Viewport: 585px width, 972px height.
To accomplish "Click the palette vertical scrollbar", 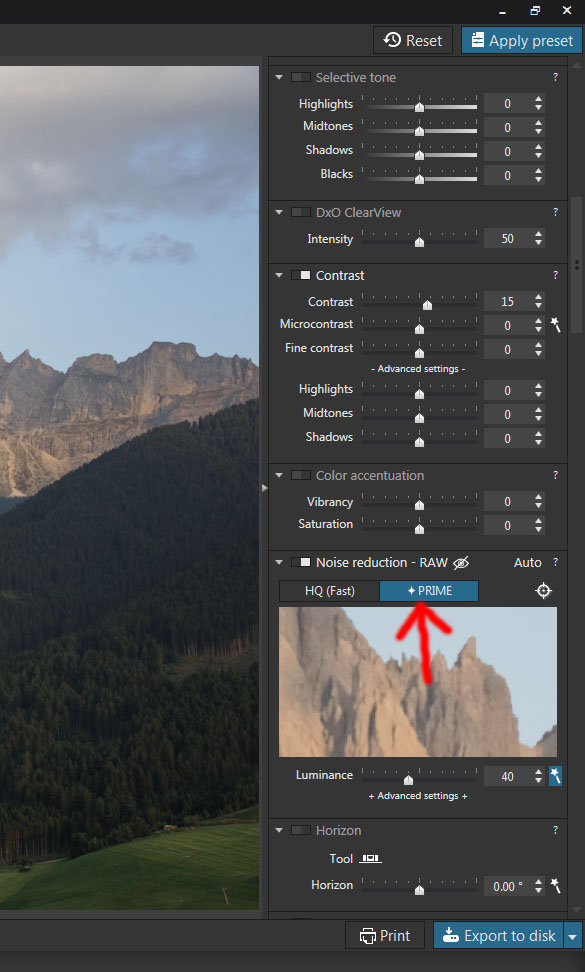I will [576, 265].
